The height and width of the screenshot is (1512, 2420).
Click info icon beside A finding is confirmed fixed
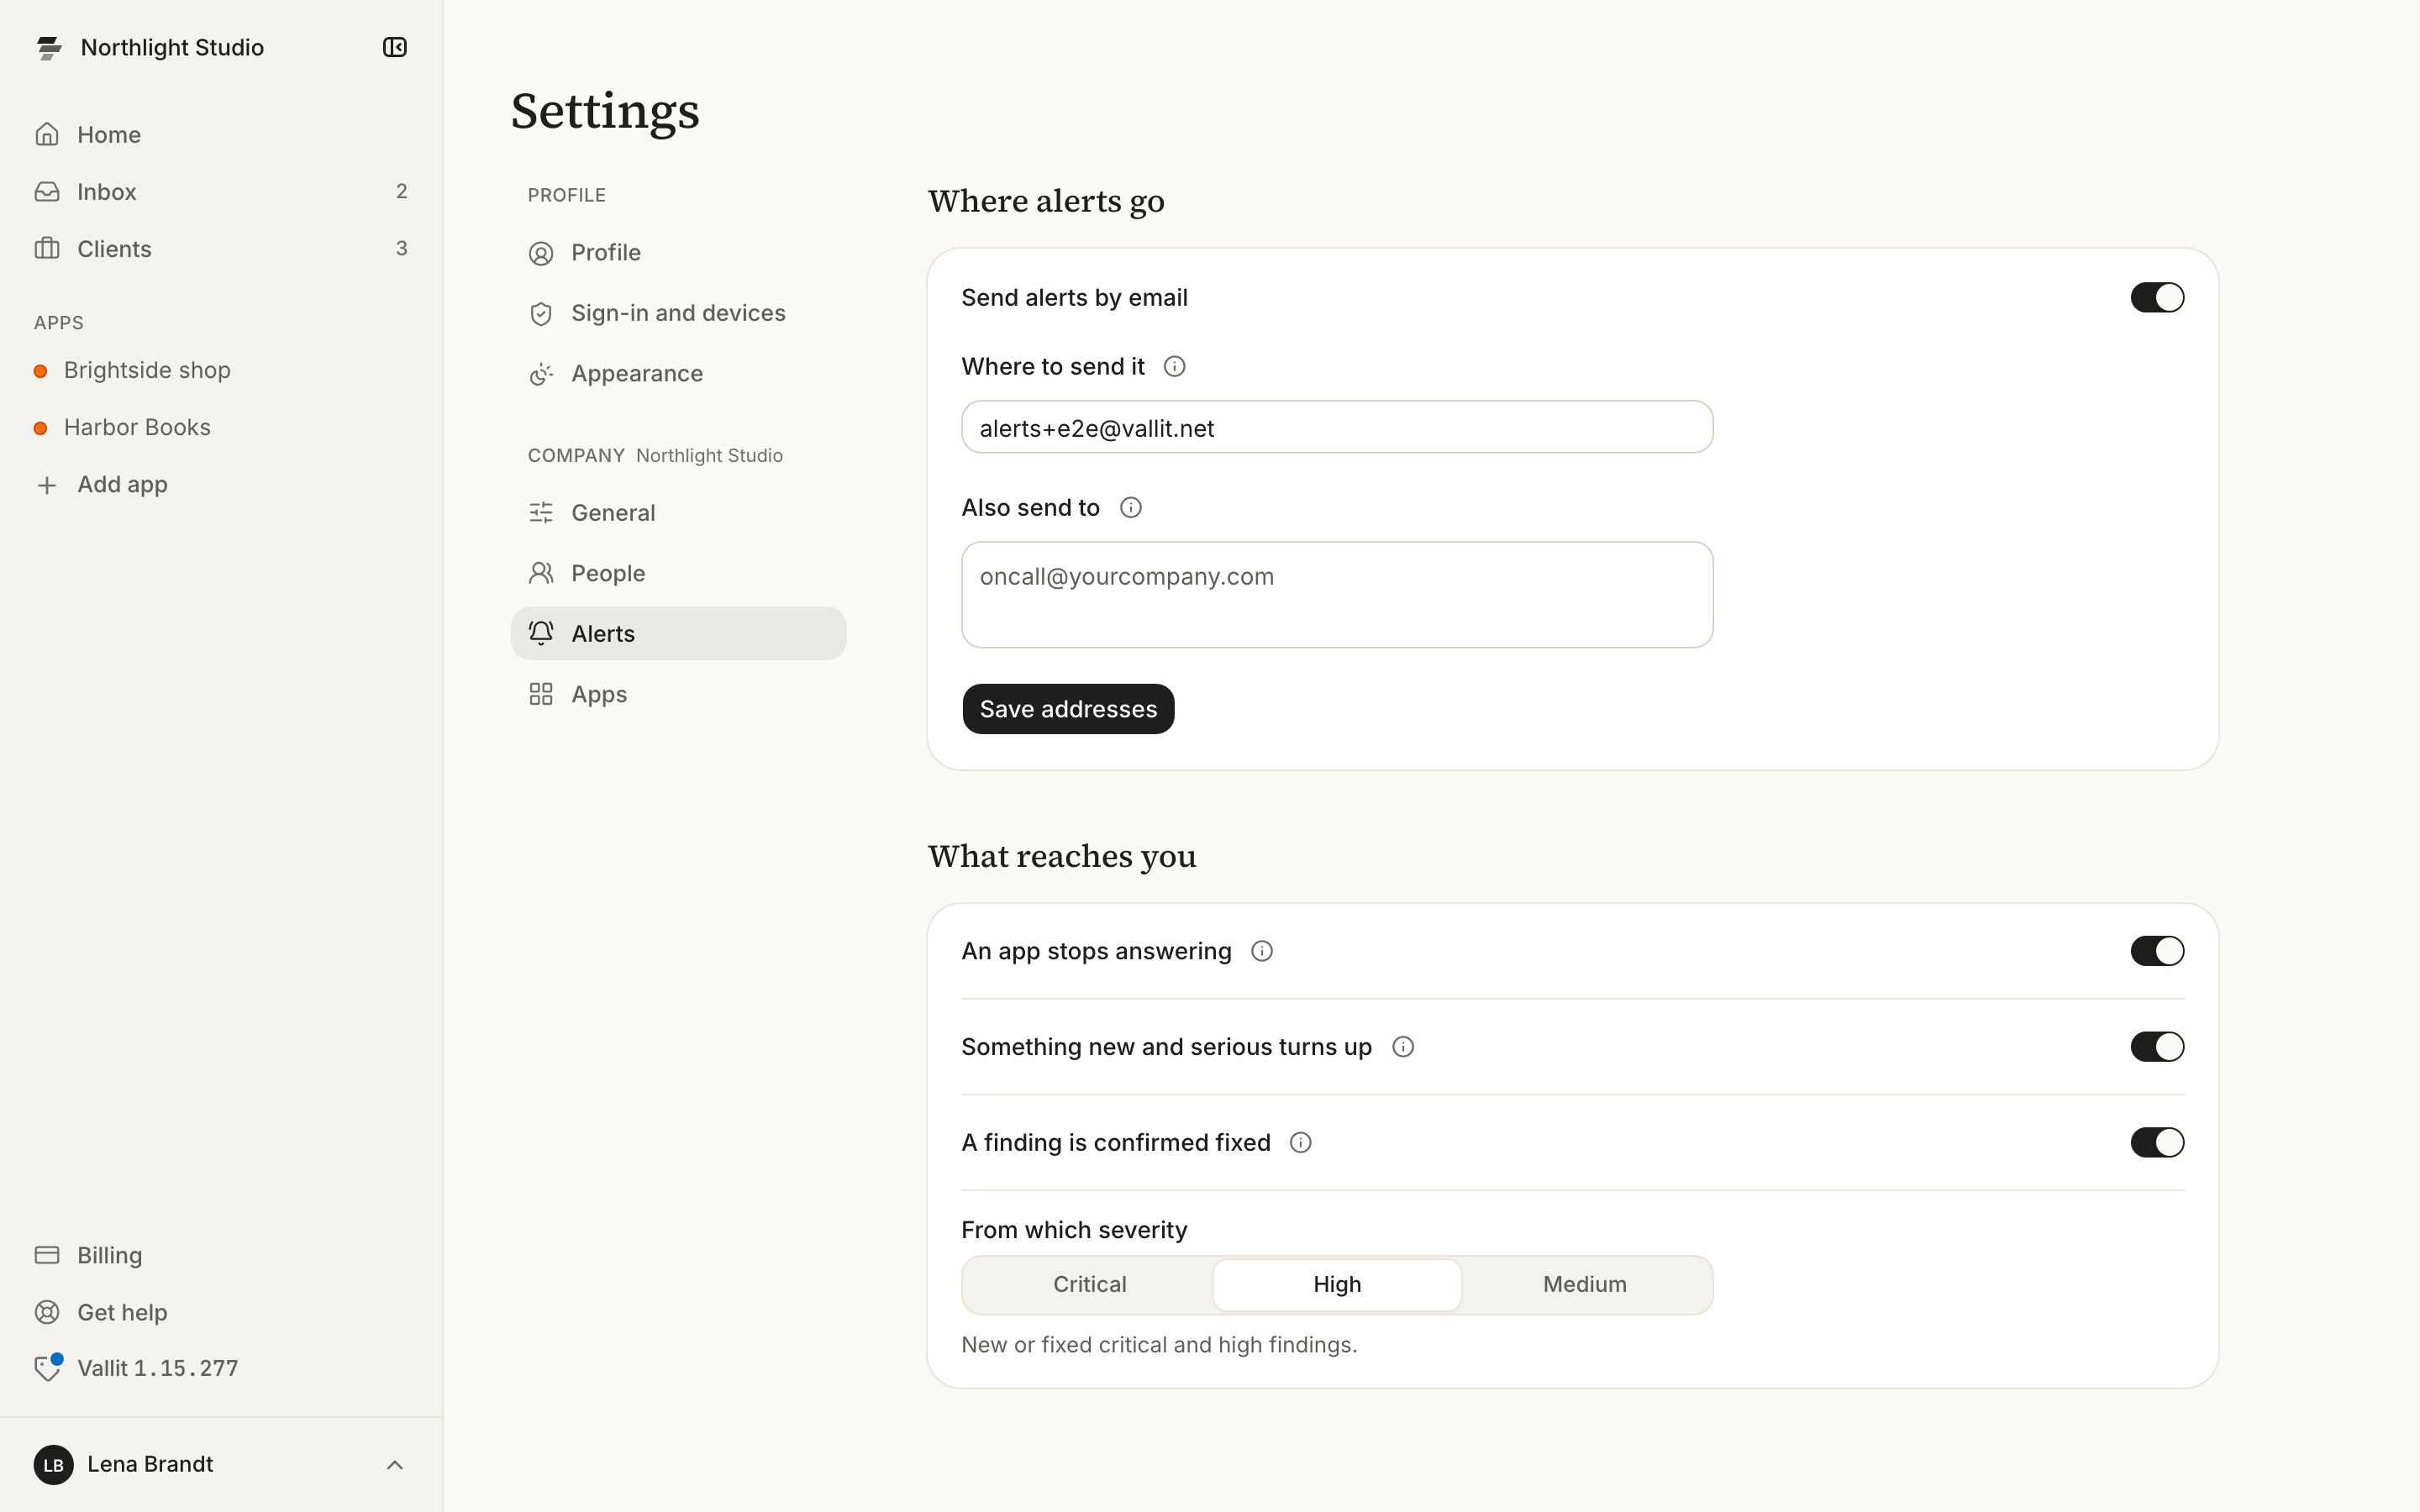(1301, 1143)
